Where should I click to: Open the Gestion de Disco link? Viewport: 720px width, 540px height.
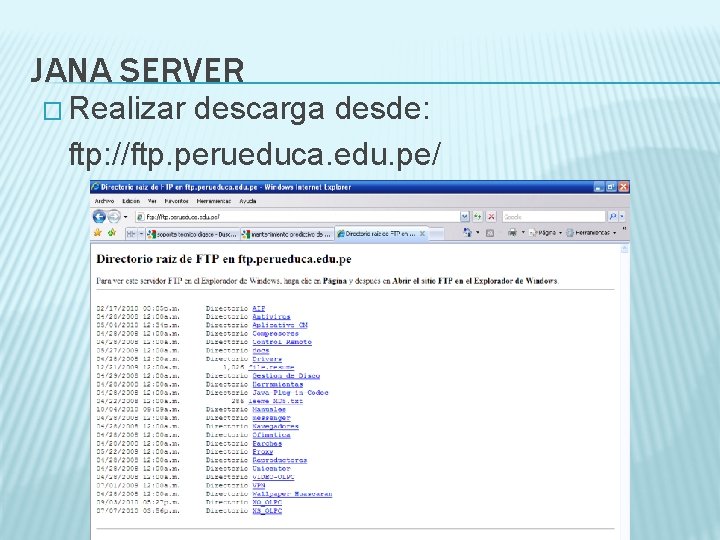[286, 376]
